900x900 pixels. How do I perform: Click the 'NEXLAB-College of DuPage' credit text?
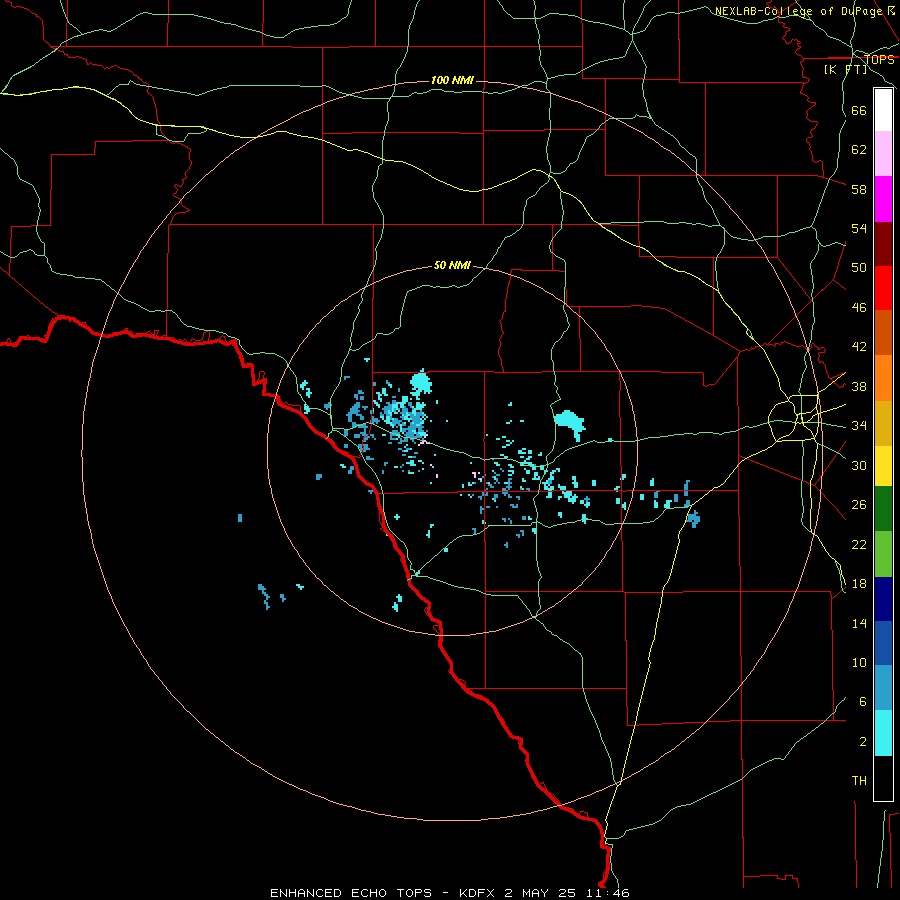[798, 11]
